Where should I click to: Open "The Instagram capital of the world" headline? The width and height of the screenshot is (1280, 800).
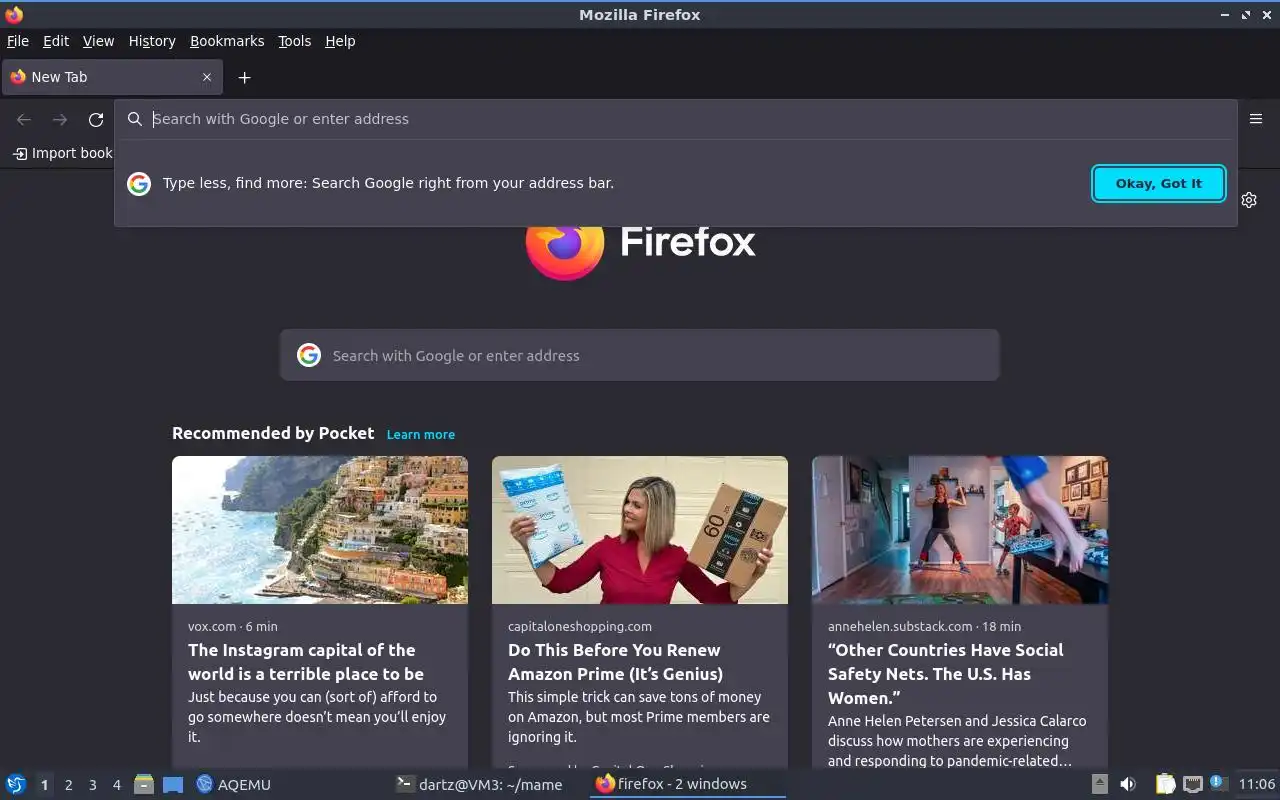point(306,662)
